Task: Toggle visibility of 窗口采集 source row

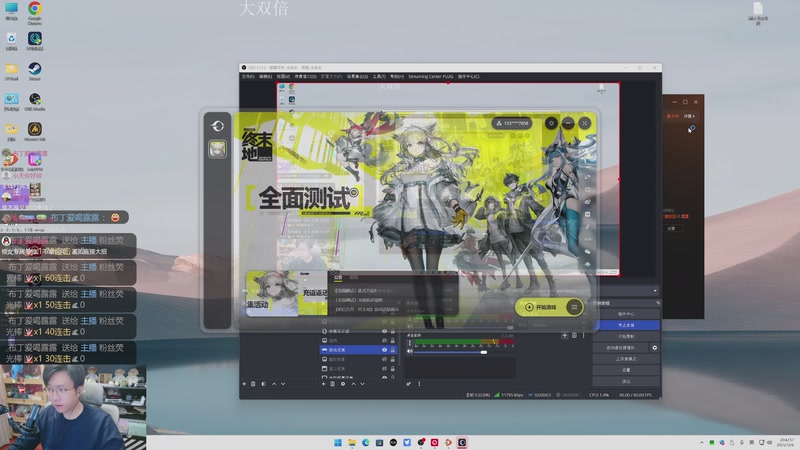Action: [x=384, y=368]
